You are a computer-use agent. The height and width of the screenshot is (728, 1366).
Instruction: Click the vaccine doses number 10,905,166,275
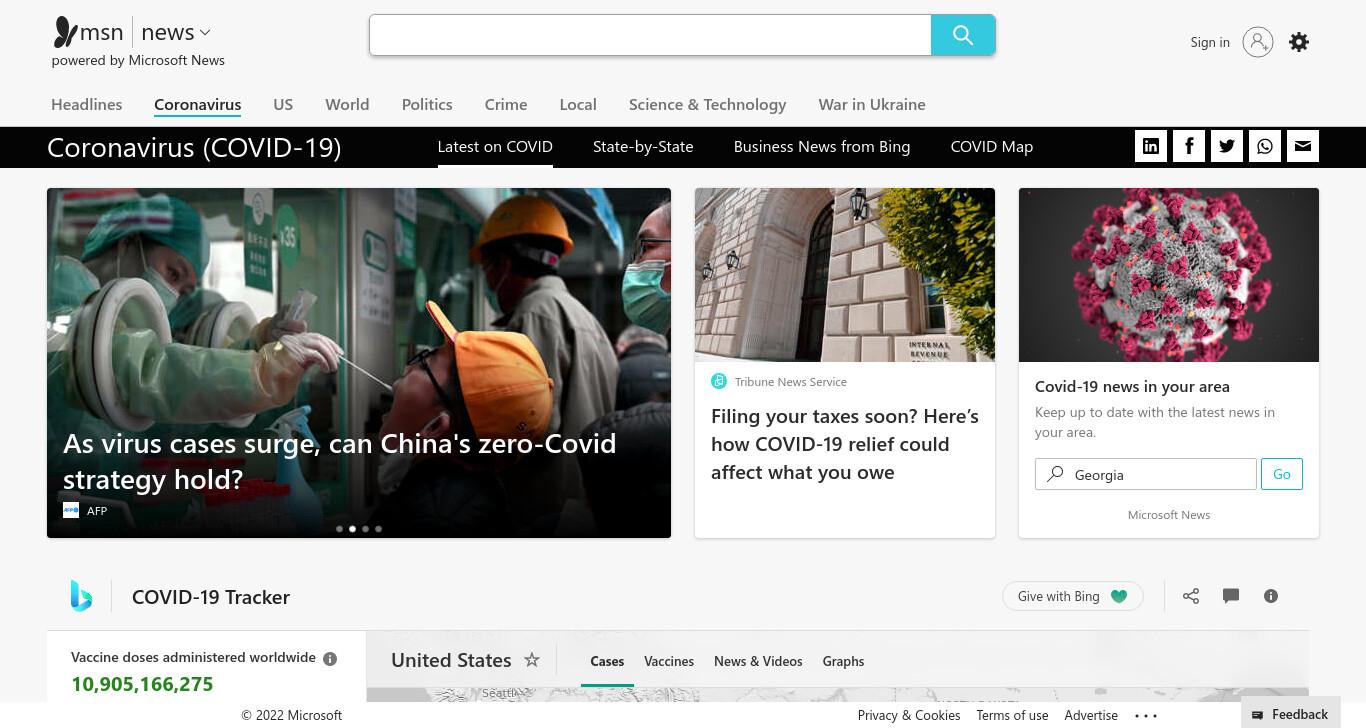point(142,684)
